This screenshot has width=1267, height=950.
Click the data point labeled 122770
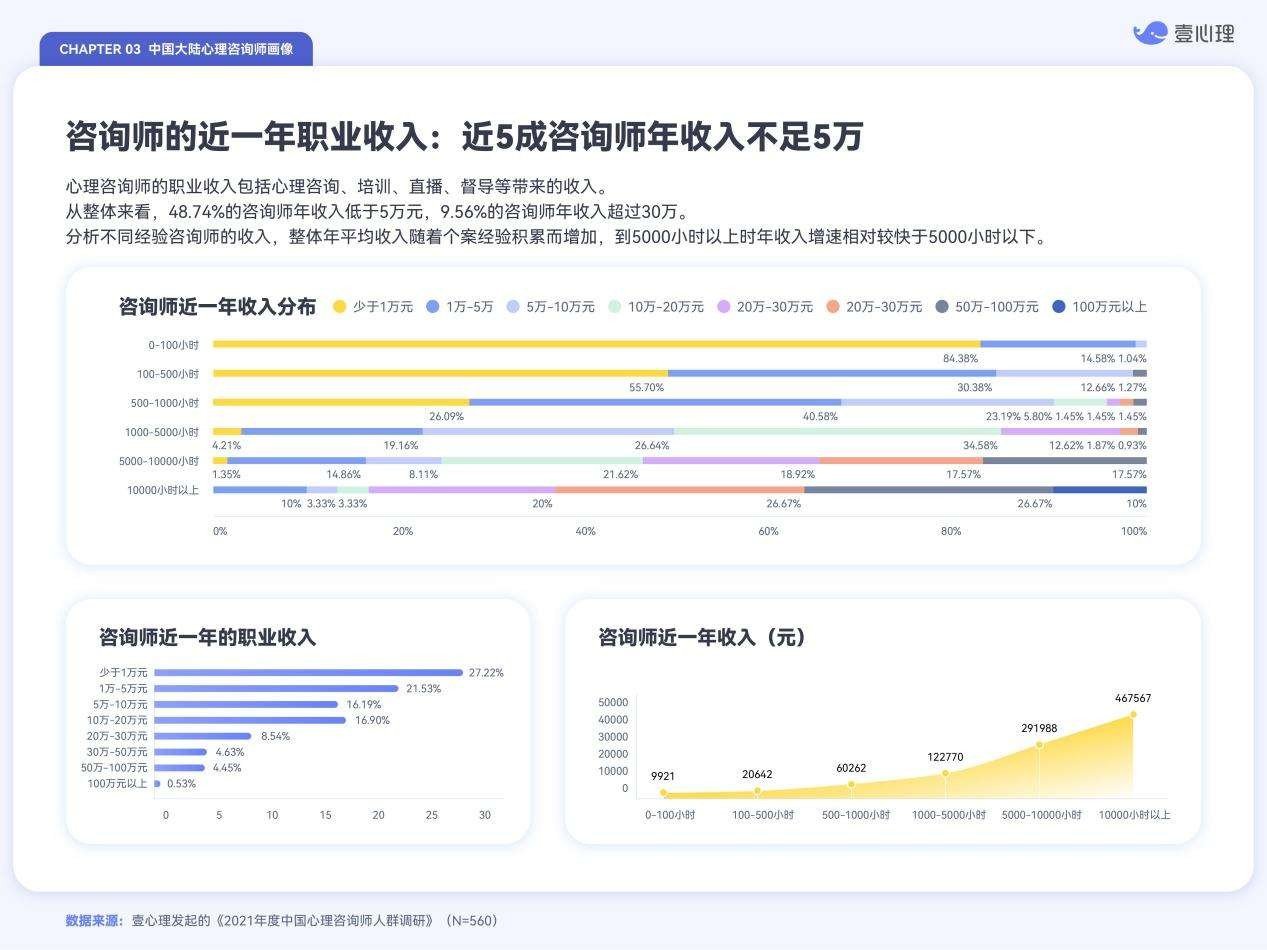(945, 773)
